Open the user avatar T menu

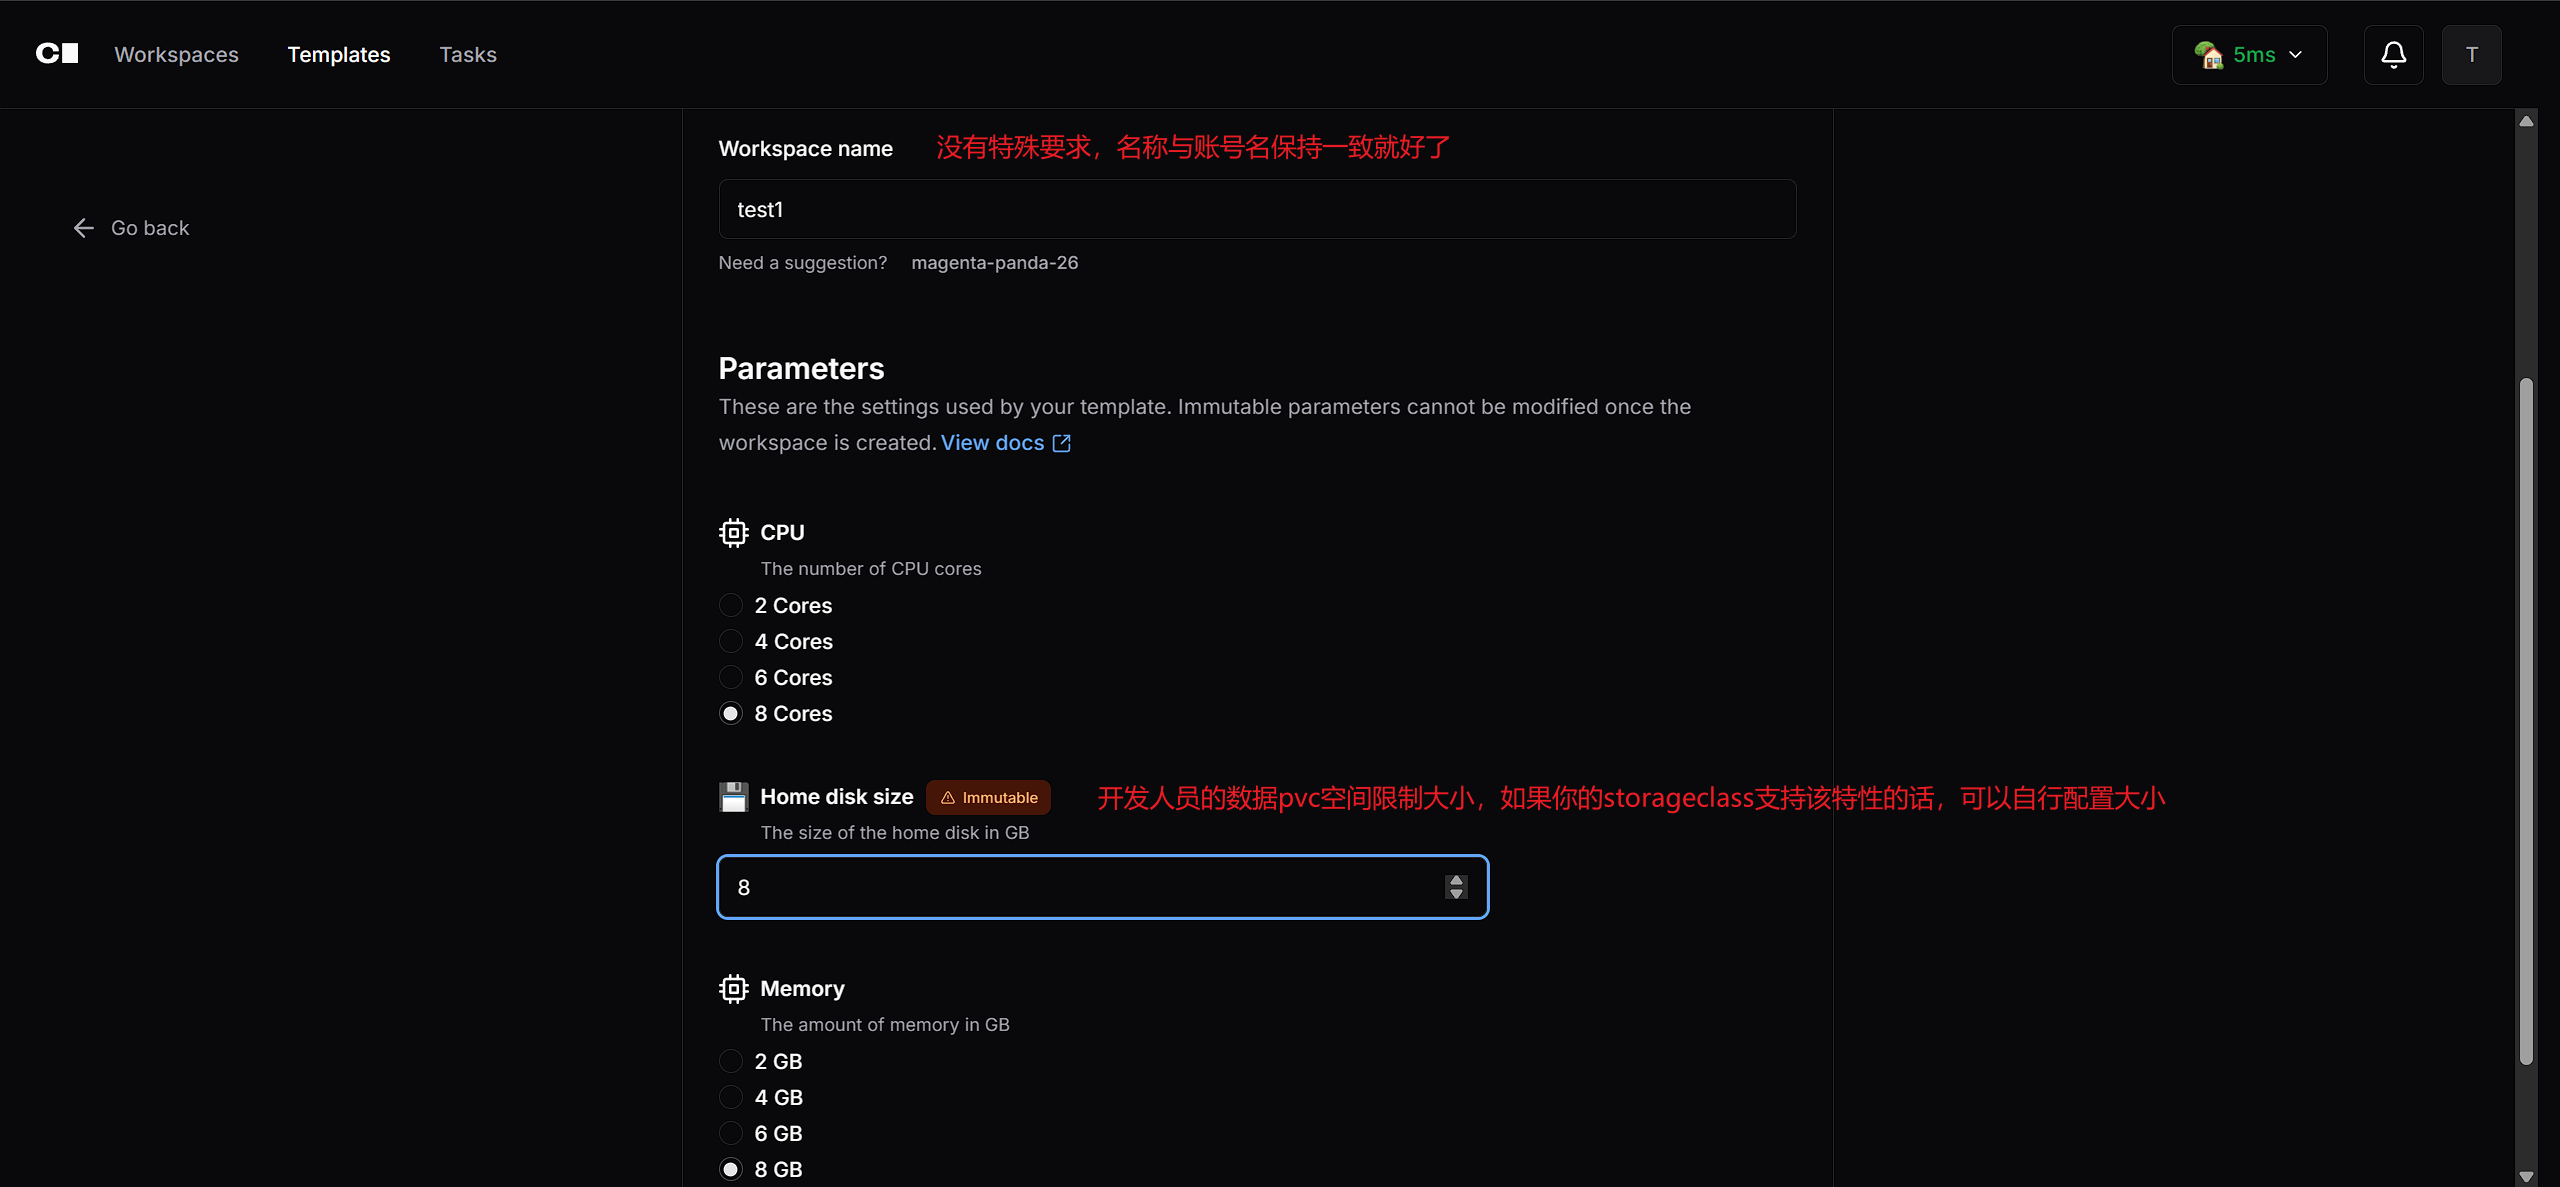[x=2471, y=55]
